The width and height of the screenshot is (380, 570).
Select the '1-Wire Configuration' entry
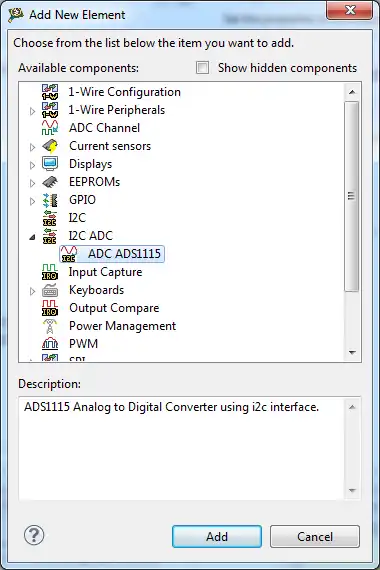coord(124,92)
